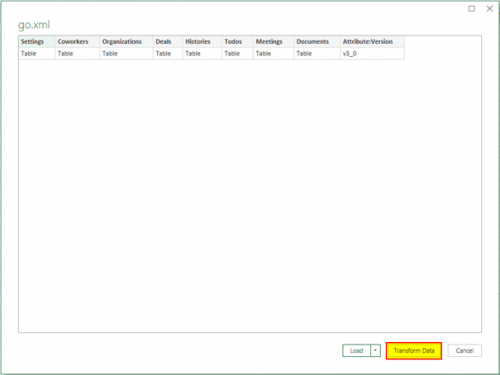
Task: Click the Table cell under Deals
Action: [x=168, y=54]
